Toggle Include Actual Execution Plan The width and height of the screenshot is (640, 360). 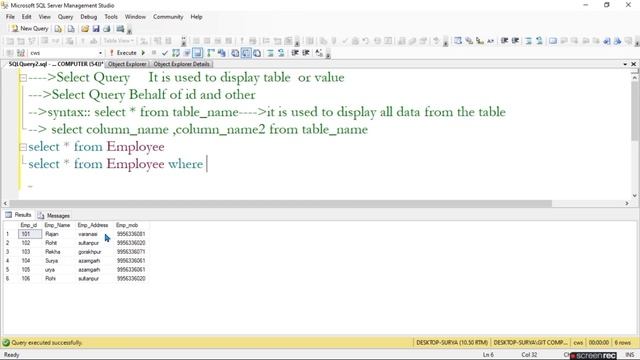coord(211,53)
